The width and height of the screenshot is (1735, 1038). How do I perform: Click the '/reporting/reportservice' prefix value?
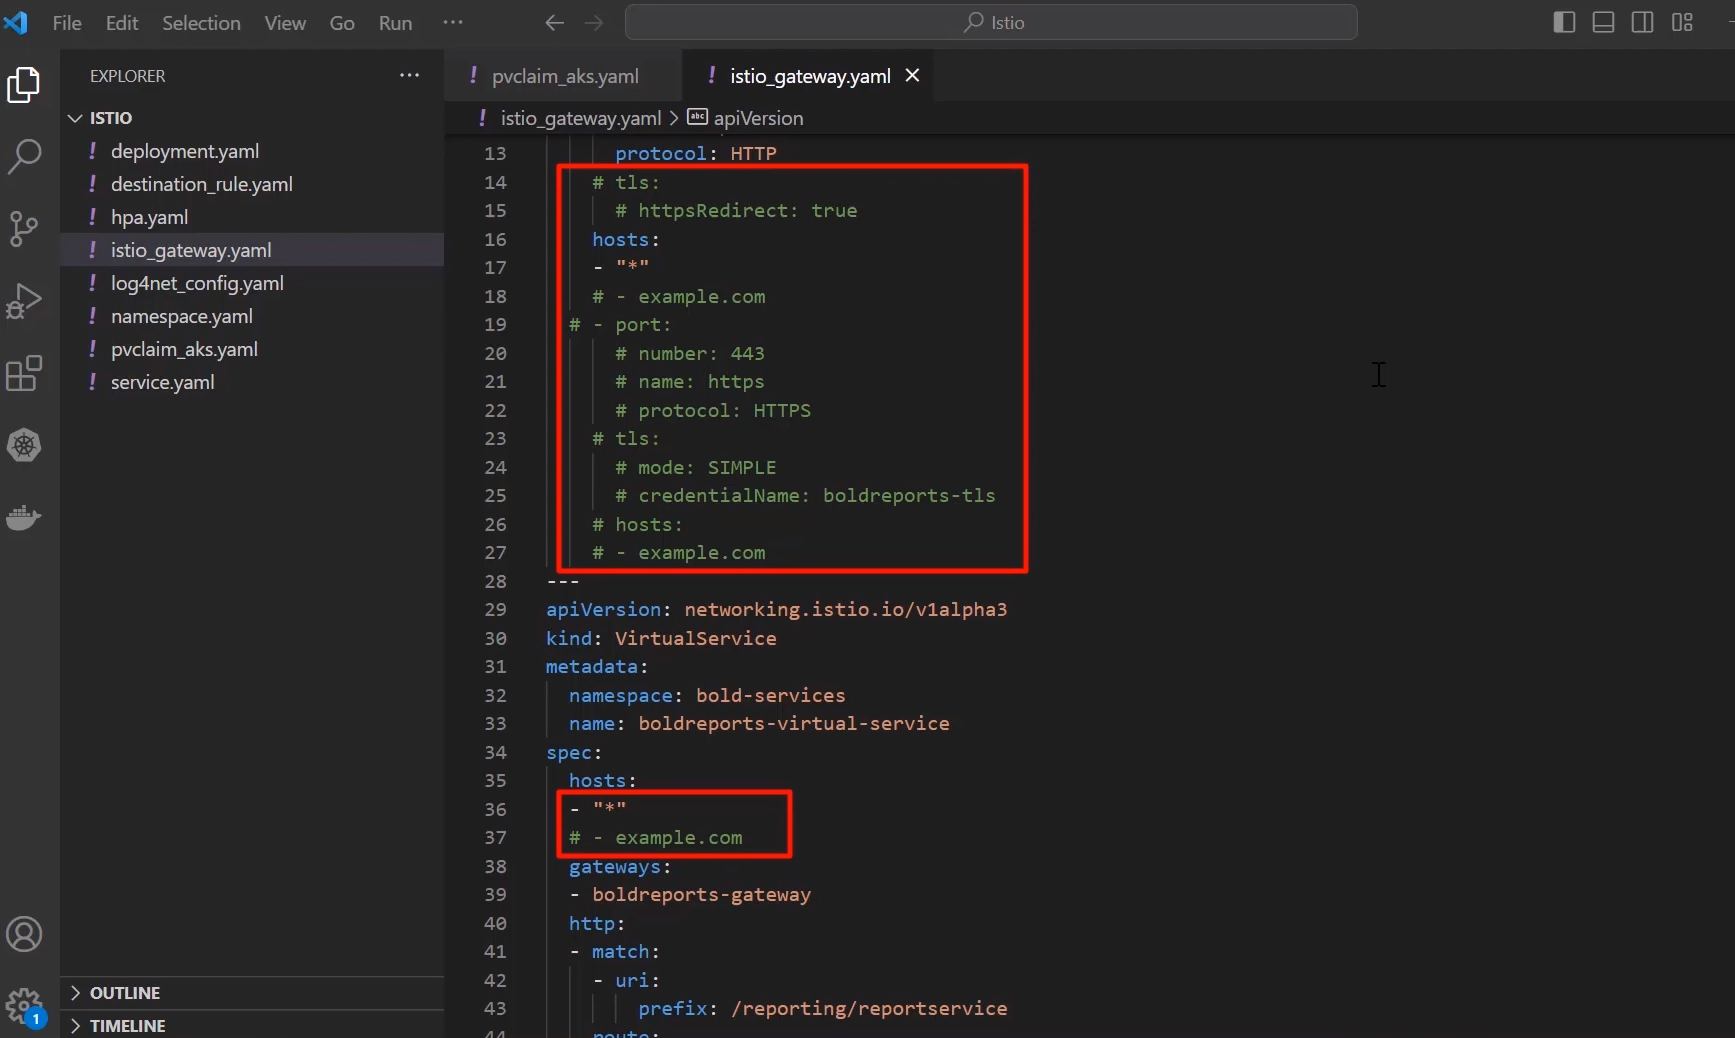point(869,1009)
